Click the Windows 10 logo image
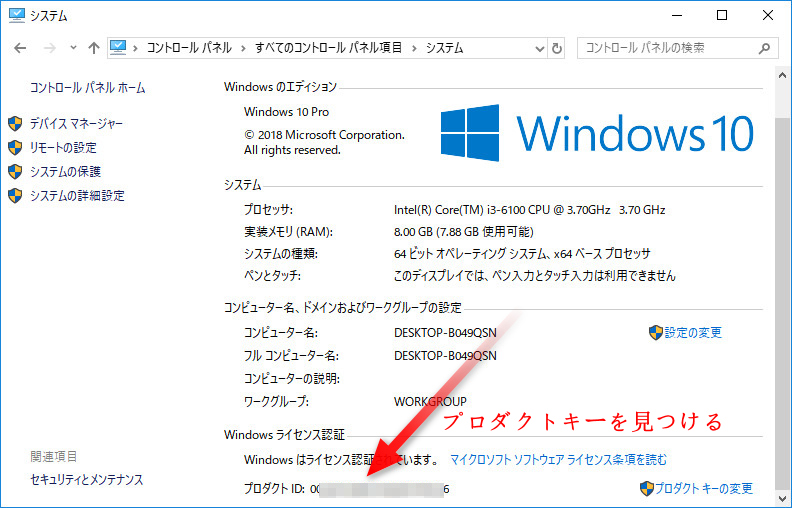Image resolution: width=792 pixels, height=508 pixels. (597, 133)
